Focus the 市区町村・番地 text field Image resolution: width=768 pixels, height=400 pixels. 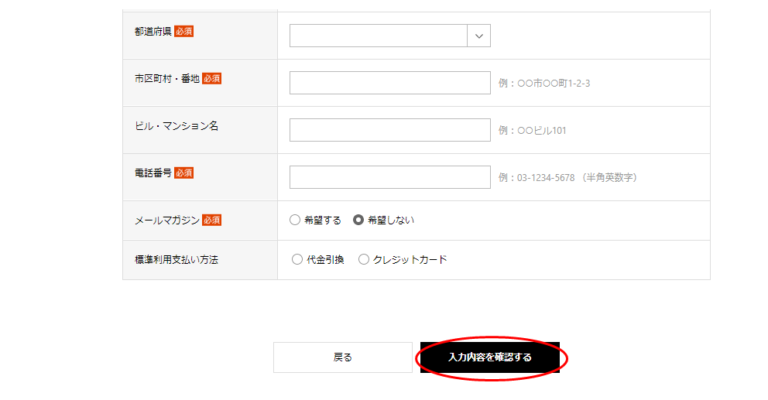[x=389, y=83]
